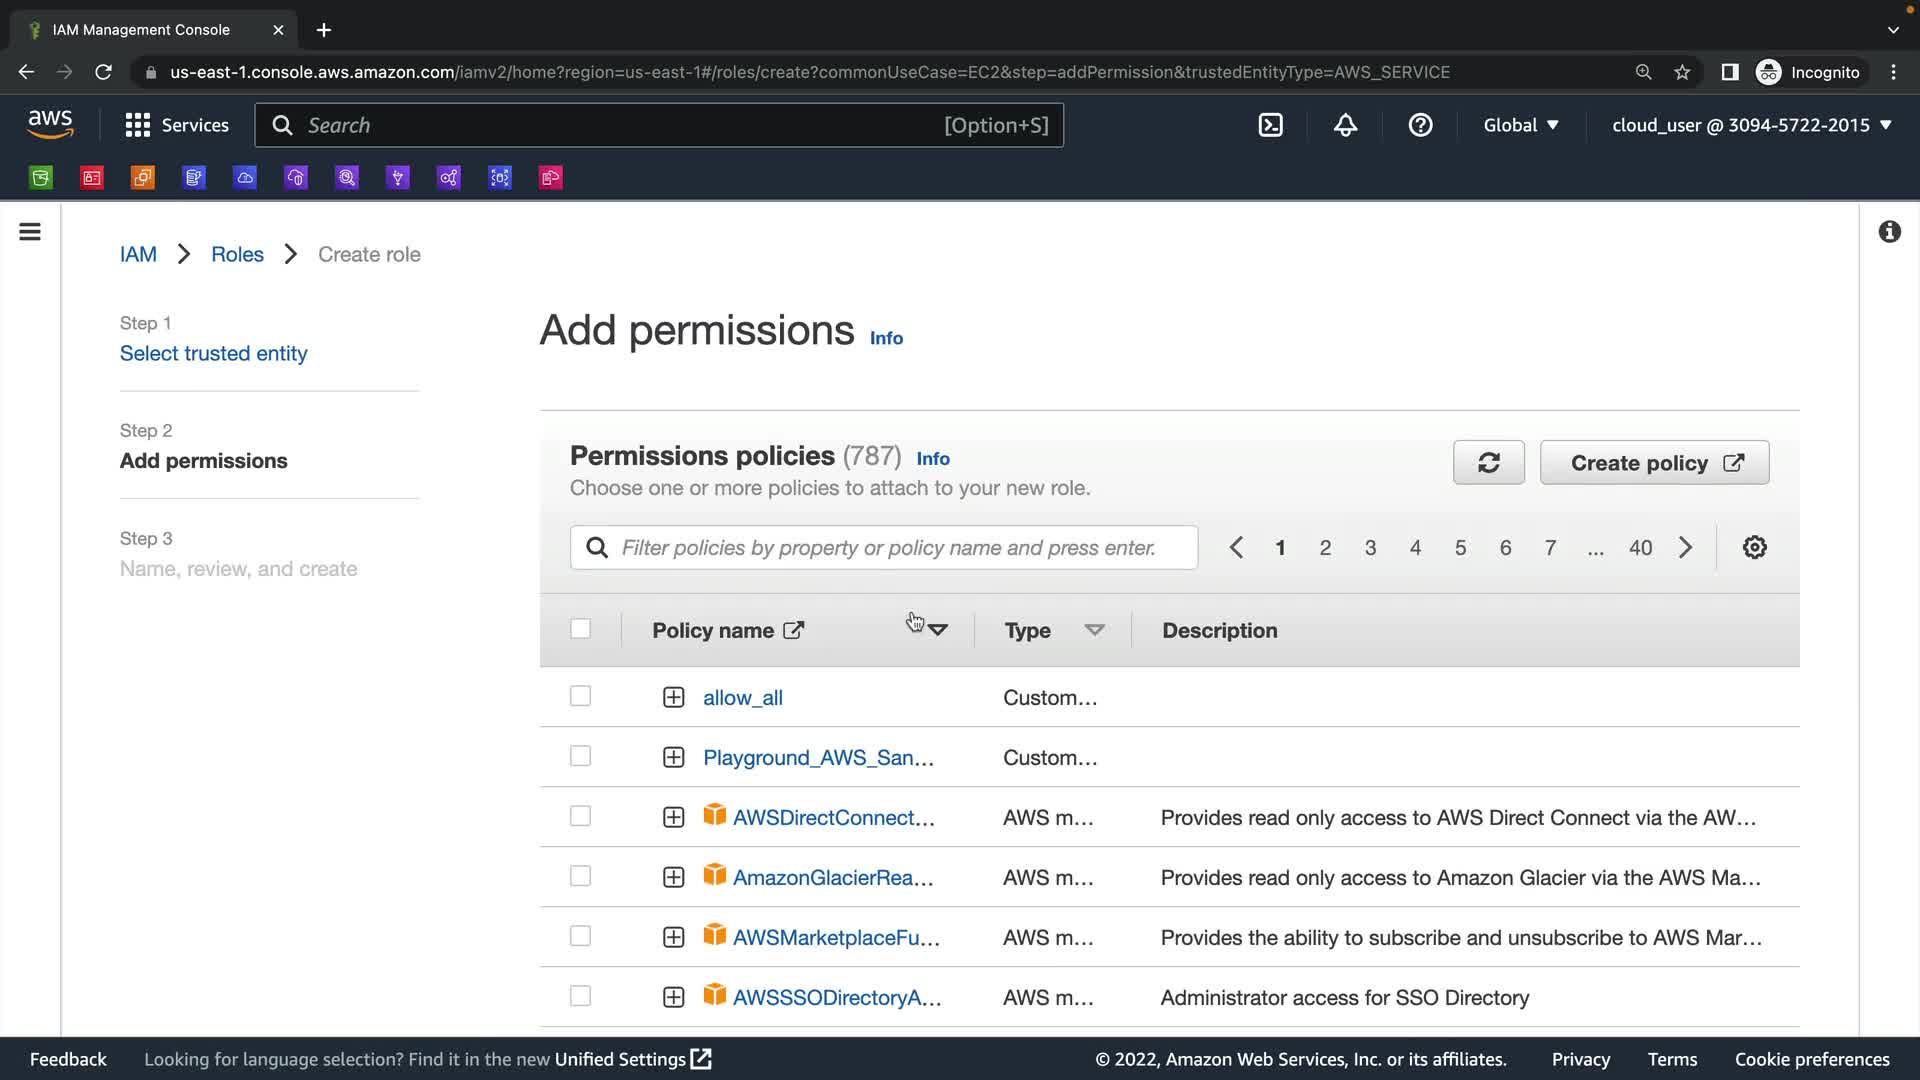Check the allow_all policy checkbox
The height and width of the screenshot is (1080, 1920).
coord(580,696)
